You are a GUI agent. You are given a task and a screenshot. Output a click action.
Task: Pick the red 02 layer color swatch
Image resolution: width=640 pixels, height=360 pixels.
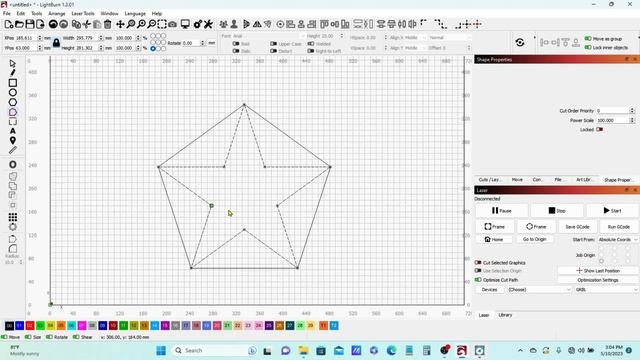tap(30, 326)
